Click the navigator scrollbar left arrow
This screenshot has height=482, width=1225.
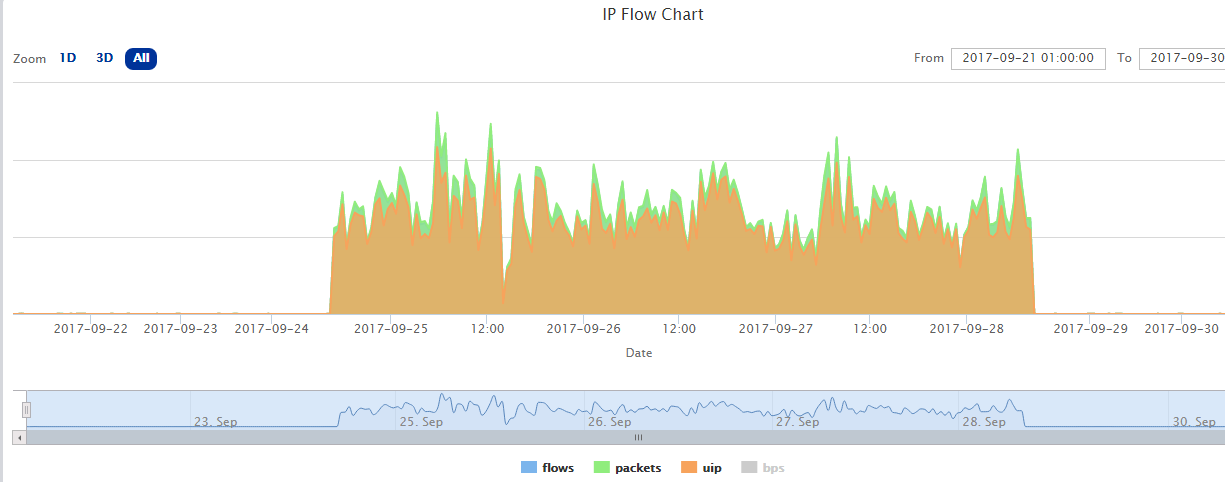point(19,437)
